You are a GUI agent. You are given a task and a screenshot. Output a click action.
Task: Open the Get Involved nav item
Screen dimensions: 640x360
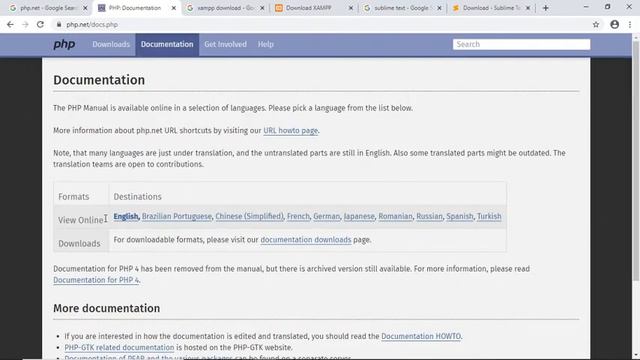(x=225, y=44)
